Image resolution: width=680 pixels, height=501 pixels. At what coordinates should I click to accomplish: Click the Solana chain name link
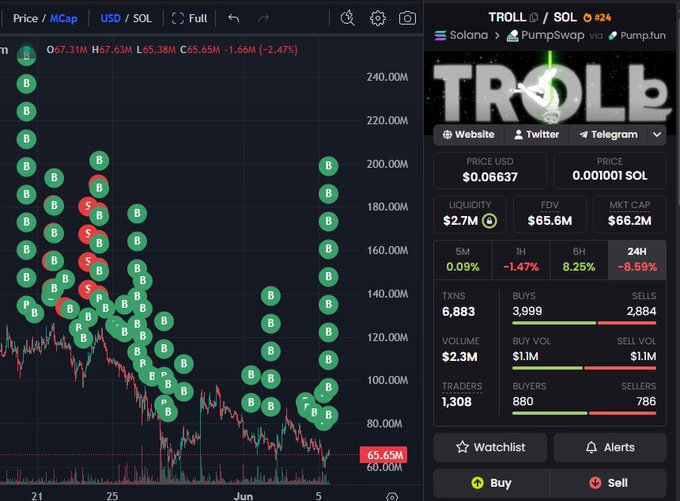469,35
